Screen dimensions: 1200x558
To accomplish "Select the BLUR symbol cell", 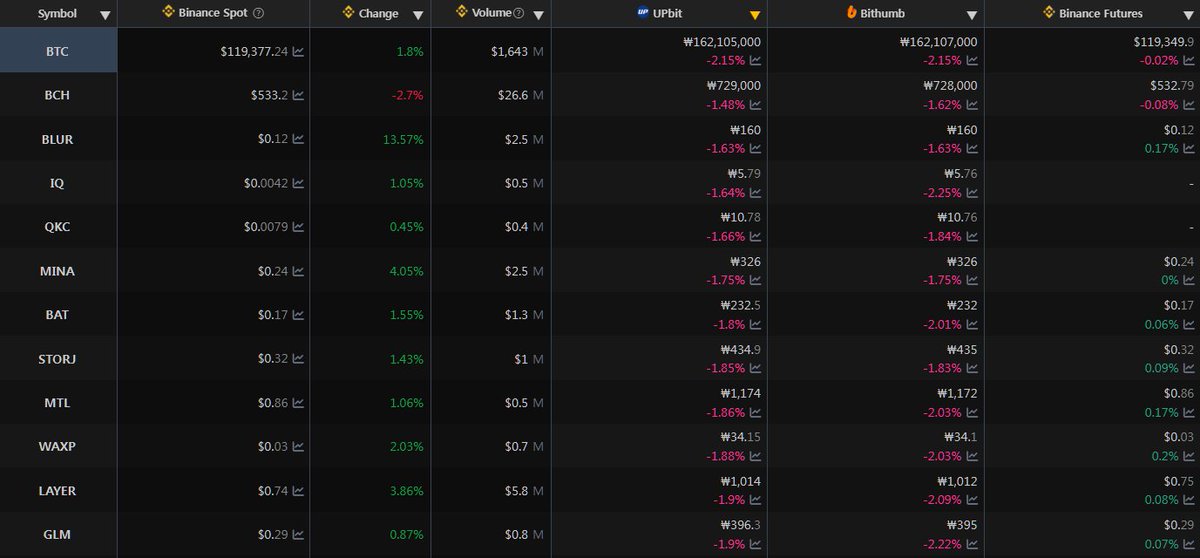I will [58, 140].
